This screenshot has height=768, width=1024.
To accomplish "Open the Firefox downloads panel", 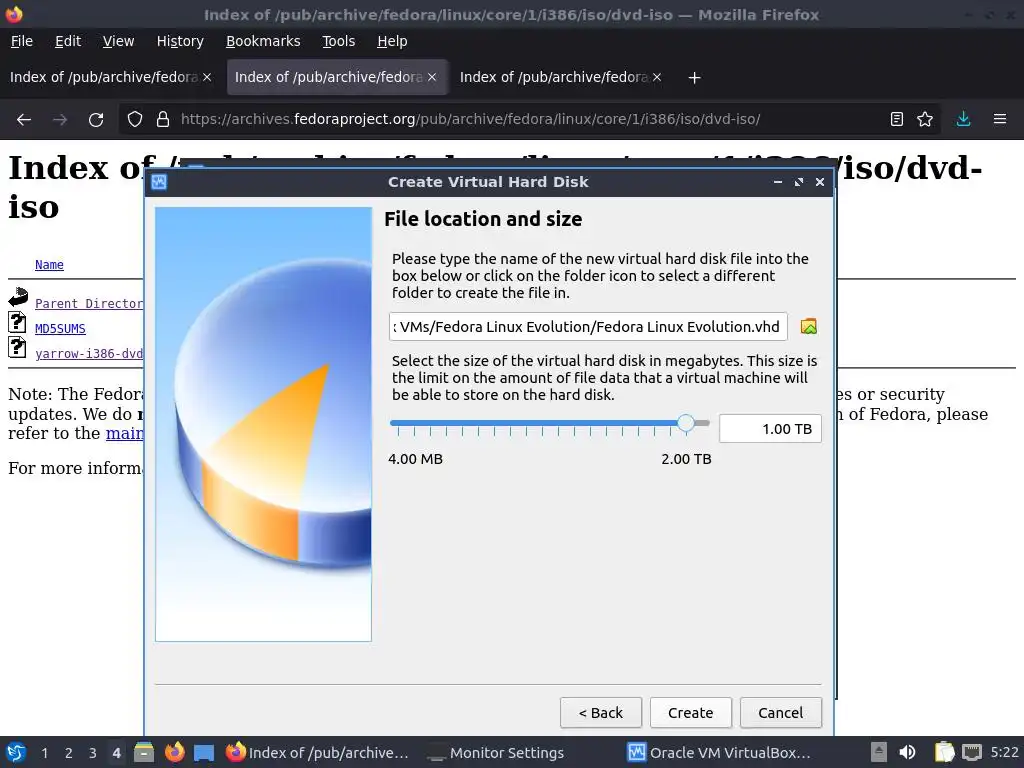I will (x=963, y=120).
